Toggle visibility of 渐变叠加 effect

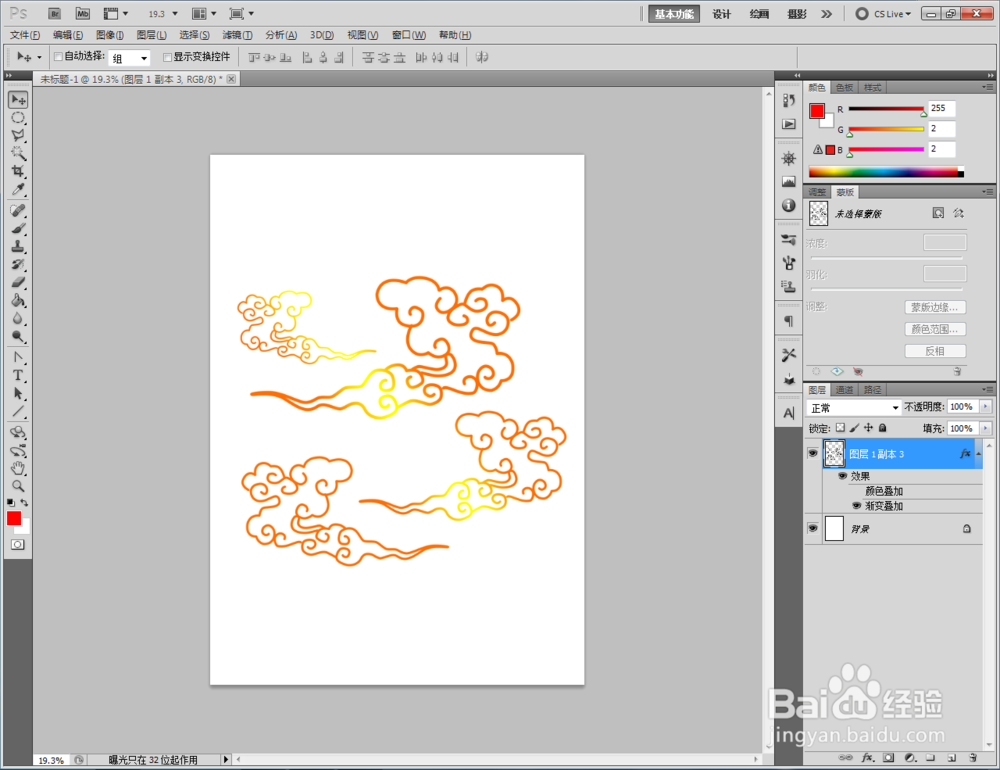click(x=856, y=506)
